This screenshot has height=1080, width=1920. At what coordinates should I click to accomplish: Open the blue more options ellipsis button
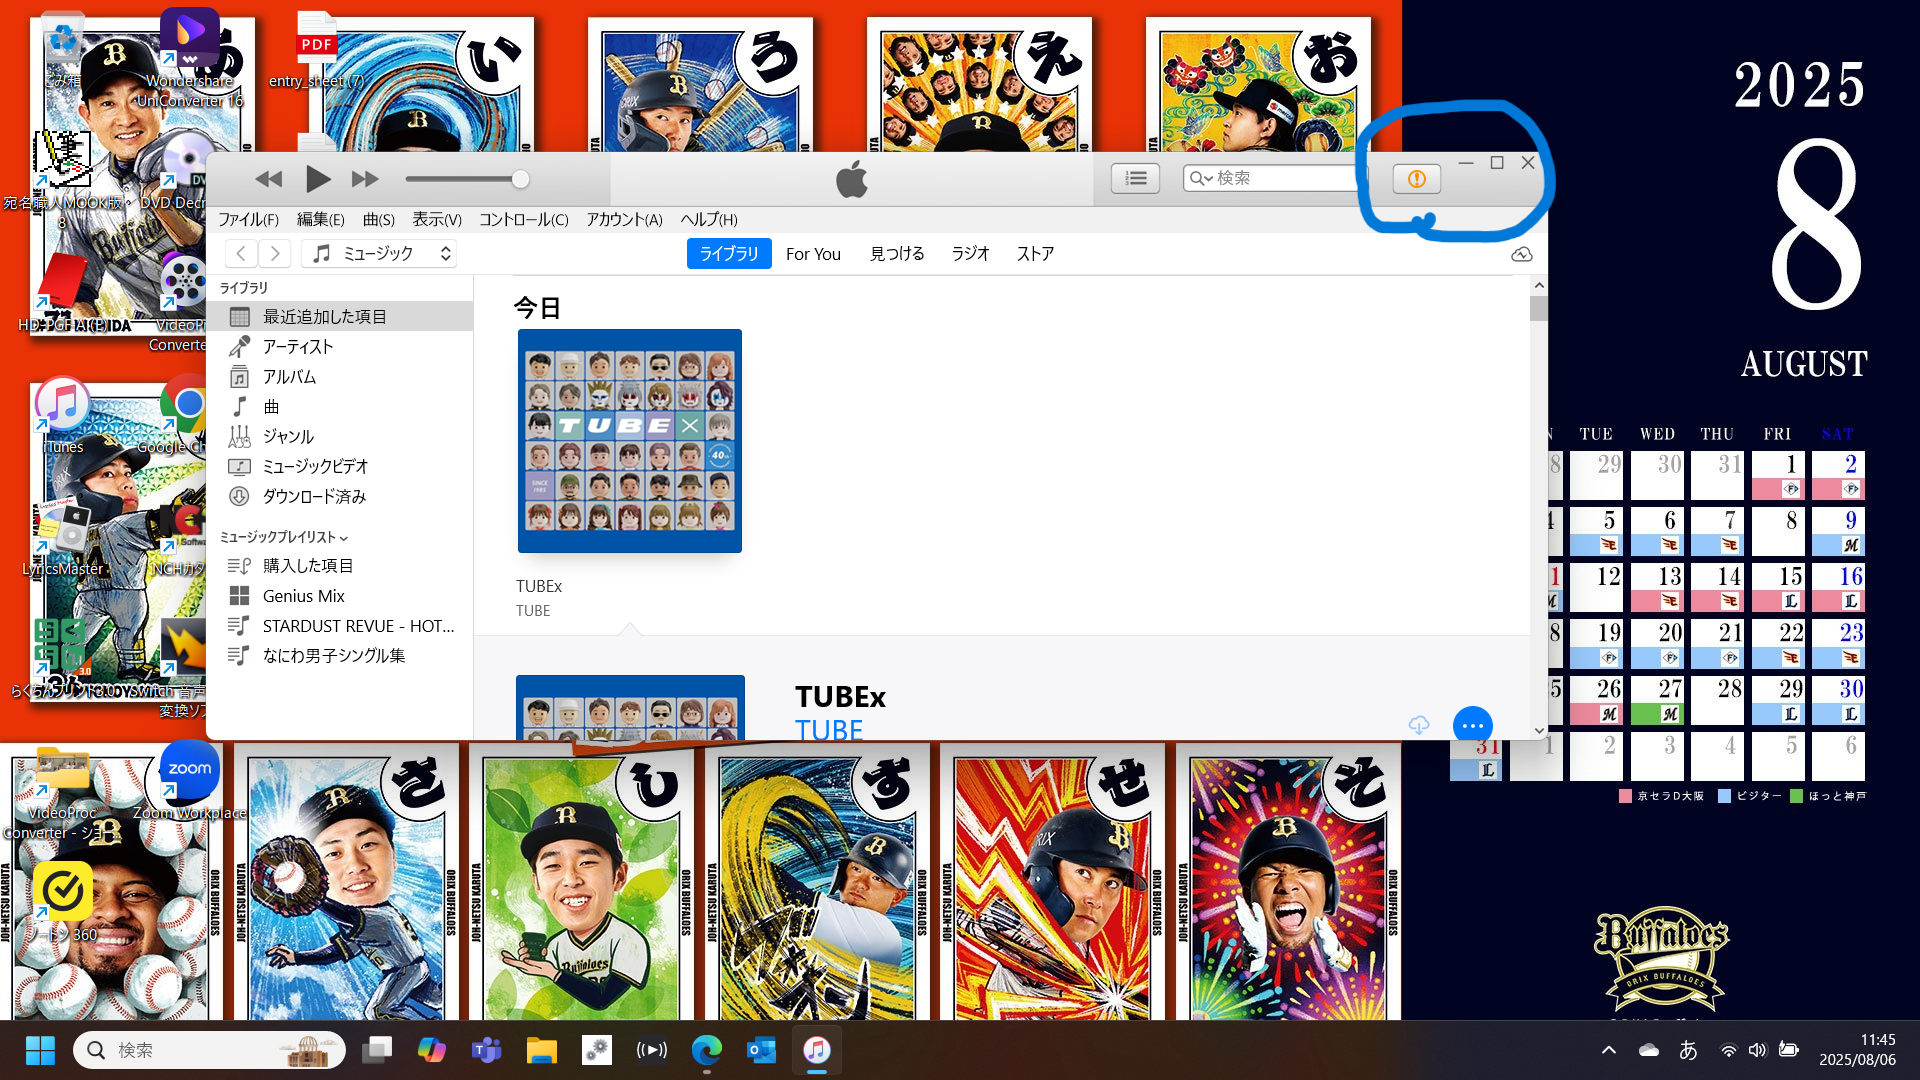pyautogui.click(x=1472, y=725)
